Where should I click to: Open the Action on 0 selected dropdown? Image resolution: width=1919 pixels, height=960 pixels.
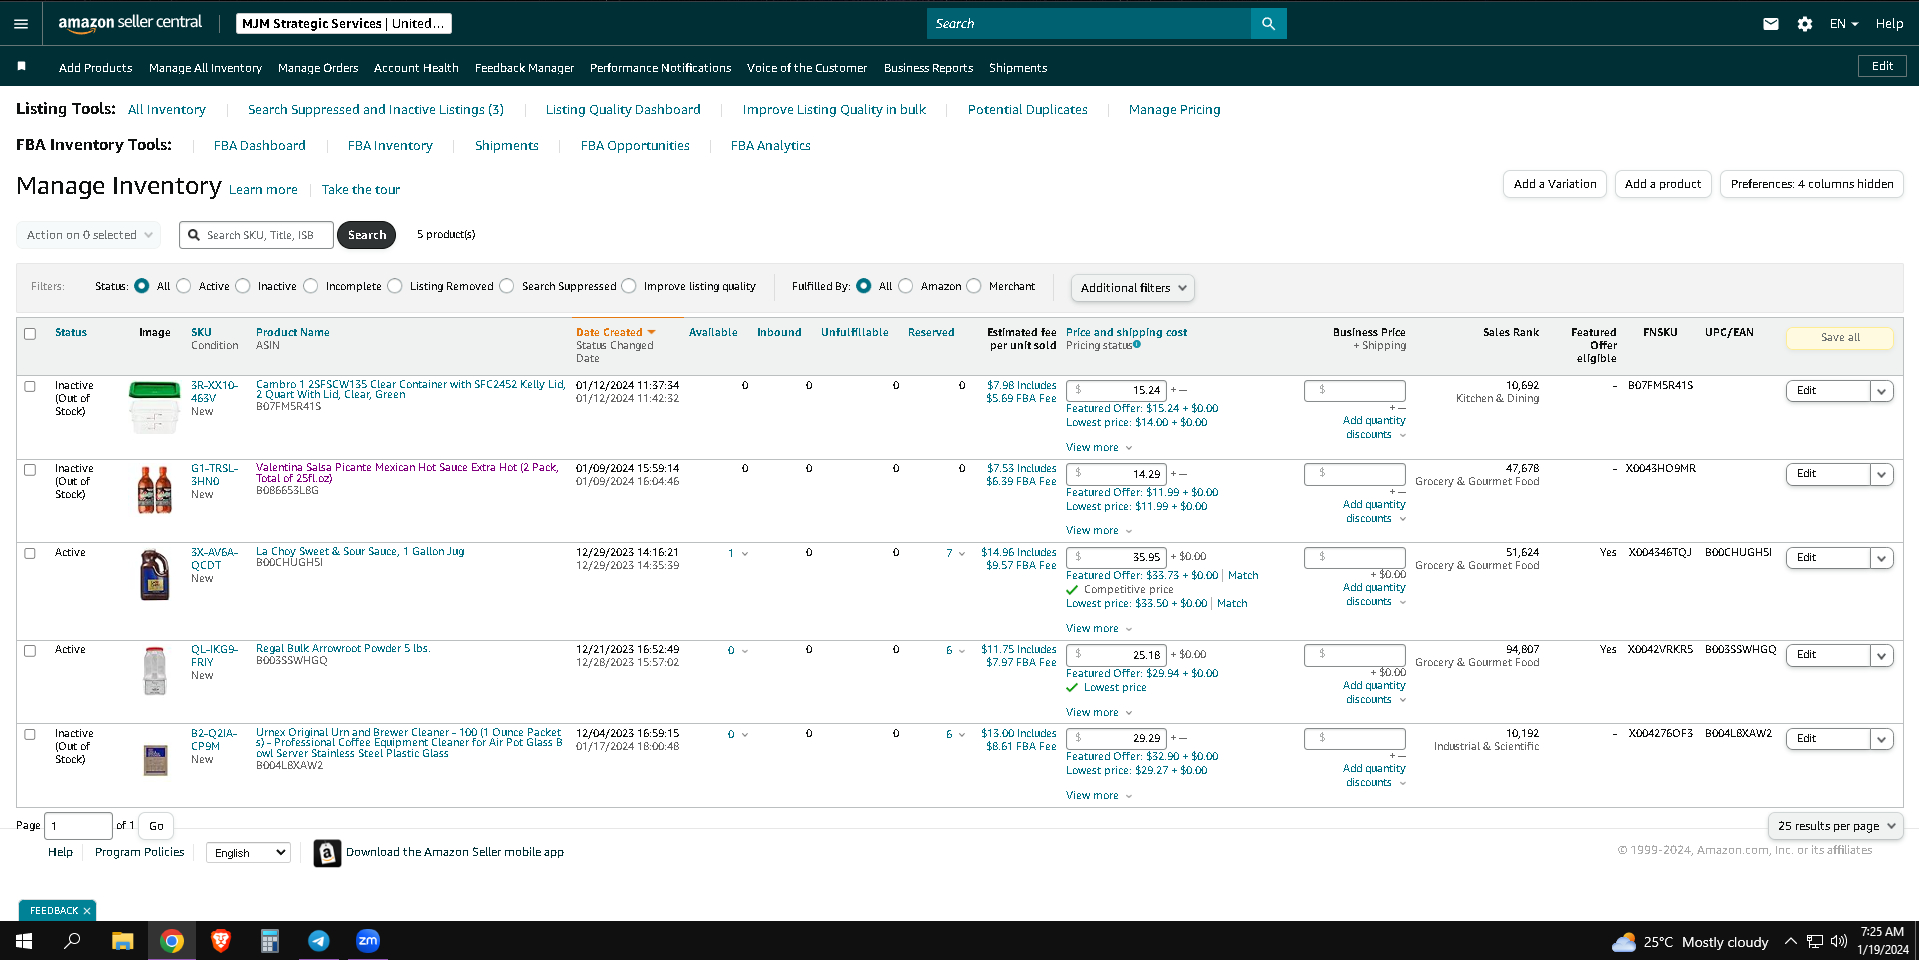tap(88, 235)
